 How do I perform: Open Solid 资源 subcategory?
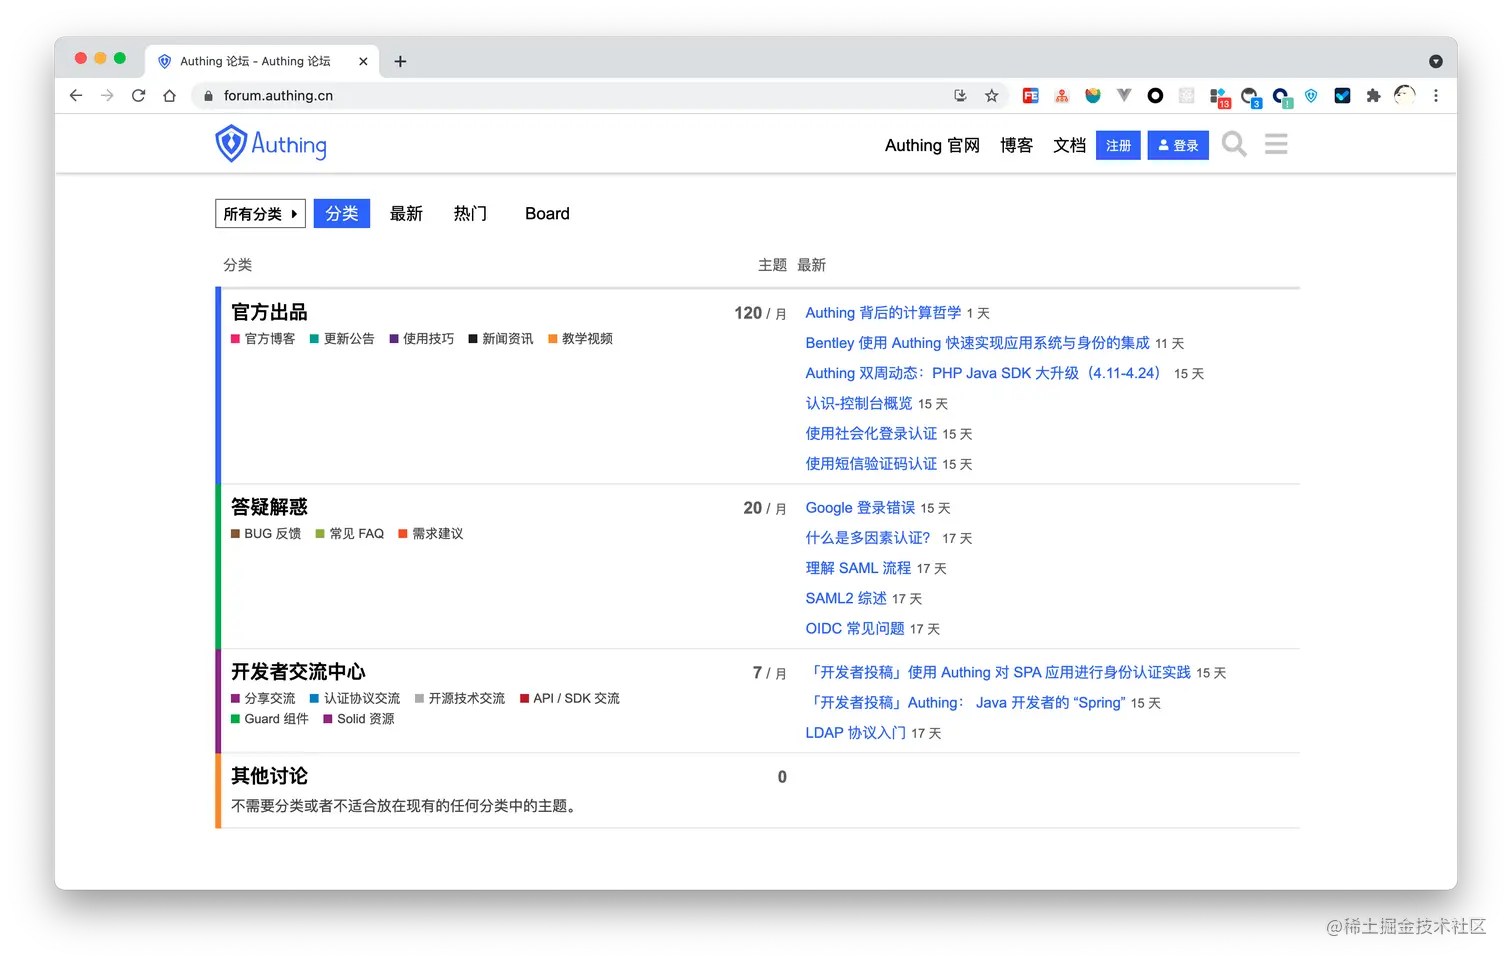(x=359, y=719)
